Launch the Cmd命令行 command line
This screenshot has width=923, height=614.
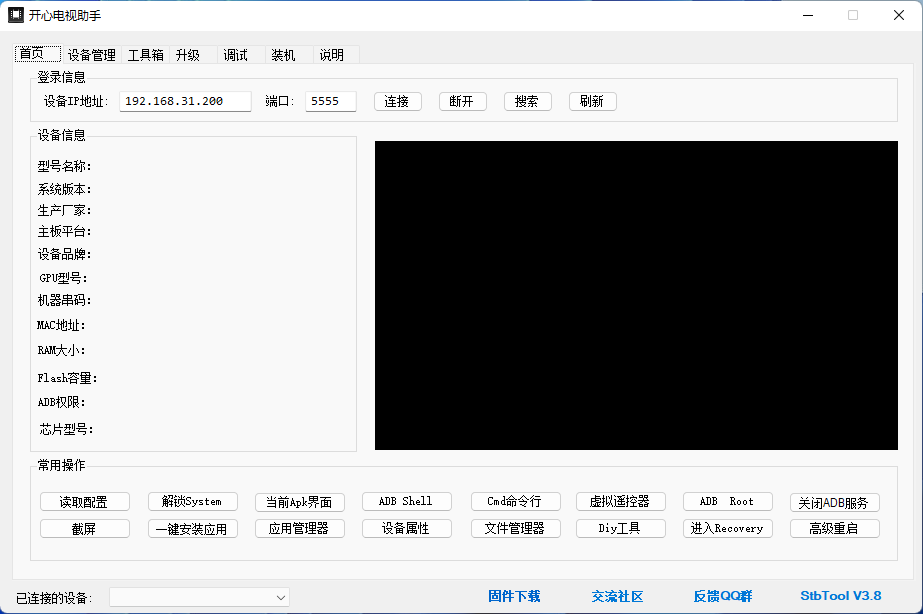(x=515, y=501)
